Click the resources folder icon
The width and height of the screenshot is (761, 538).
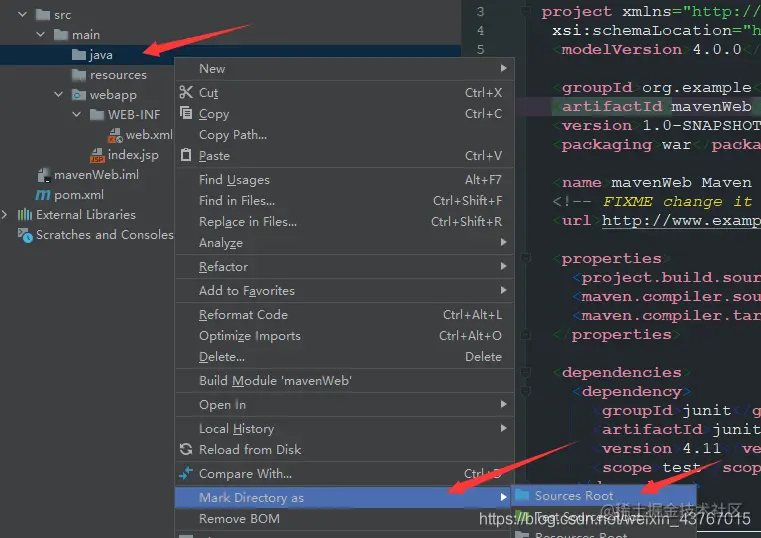click(x=79, y=75)
